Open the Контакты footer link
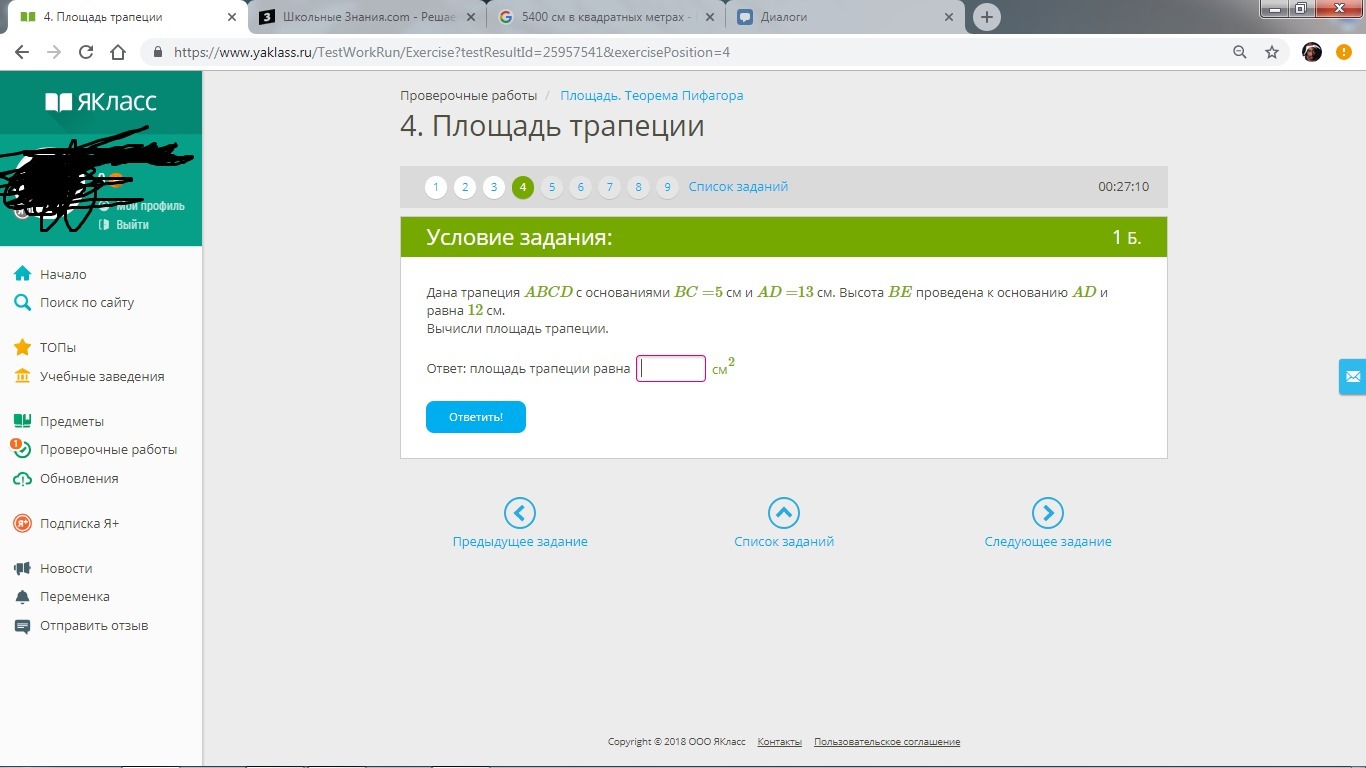This screenshot has width=1366, height=768. pyautogui.click(x=780, y=742)
